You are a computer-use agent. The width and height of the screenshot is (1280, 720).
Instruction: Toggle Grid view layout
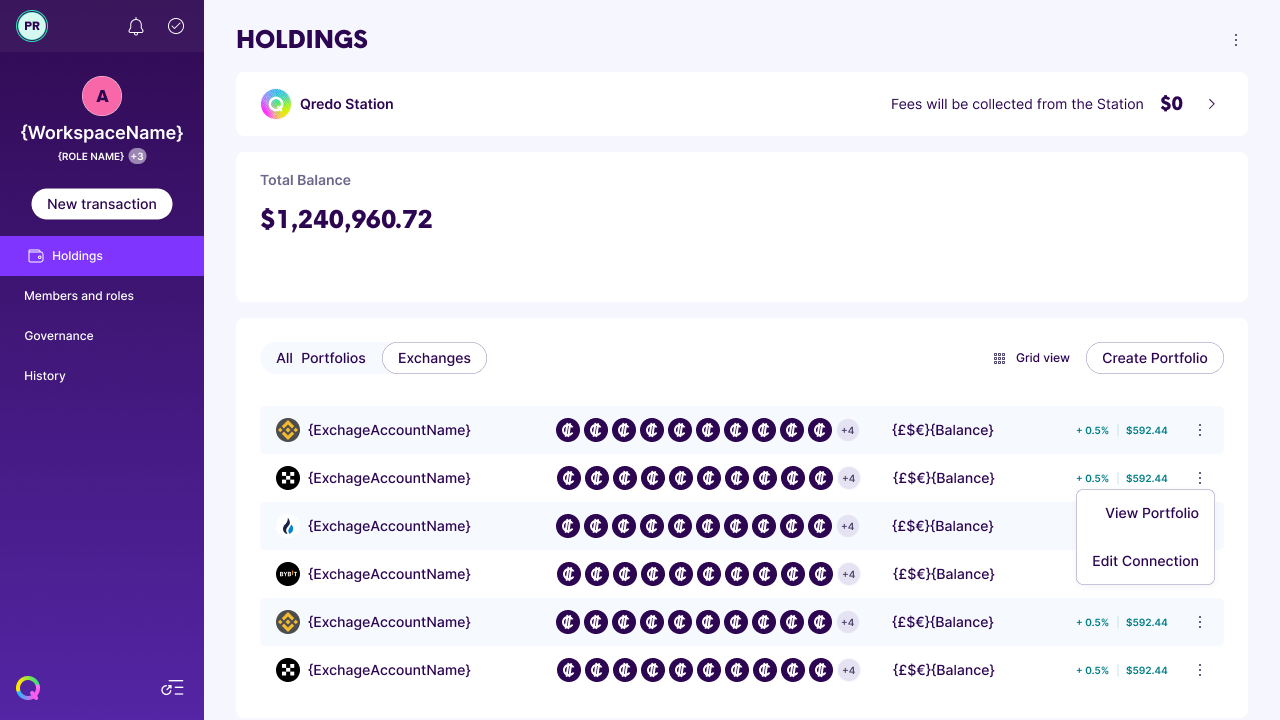click(x=1031, y=358)
